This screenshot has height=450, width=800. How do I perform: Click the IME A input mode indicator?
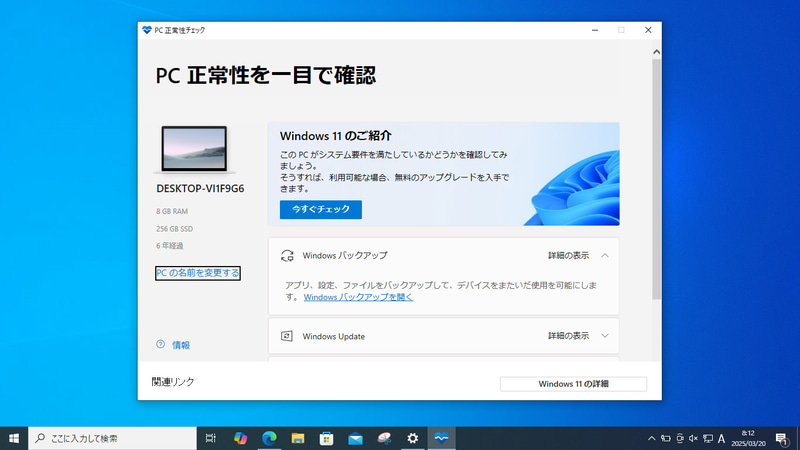(721, 438)
